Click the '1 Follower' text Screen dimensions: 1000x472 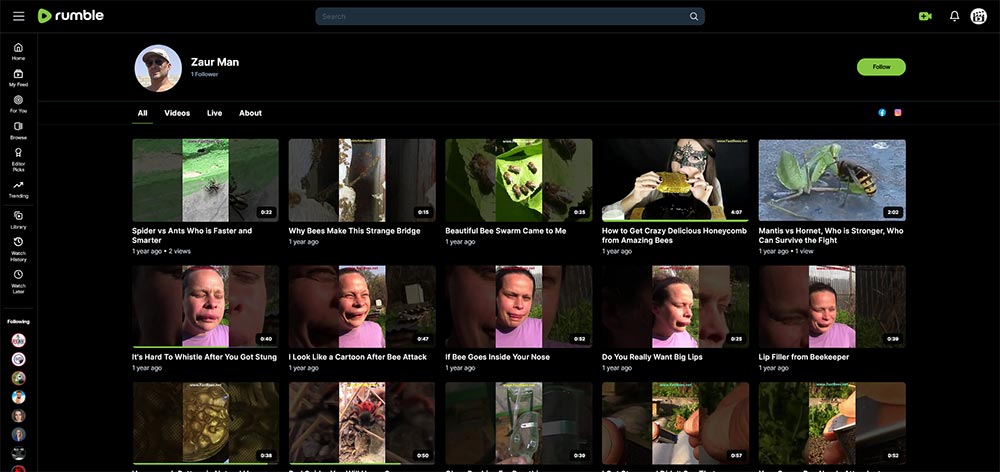click(204, 75)
